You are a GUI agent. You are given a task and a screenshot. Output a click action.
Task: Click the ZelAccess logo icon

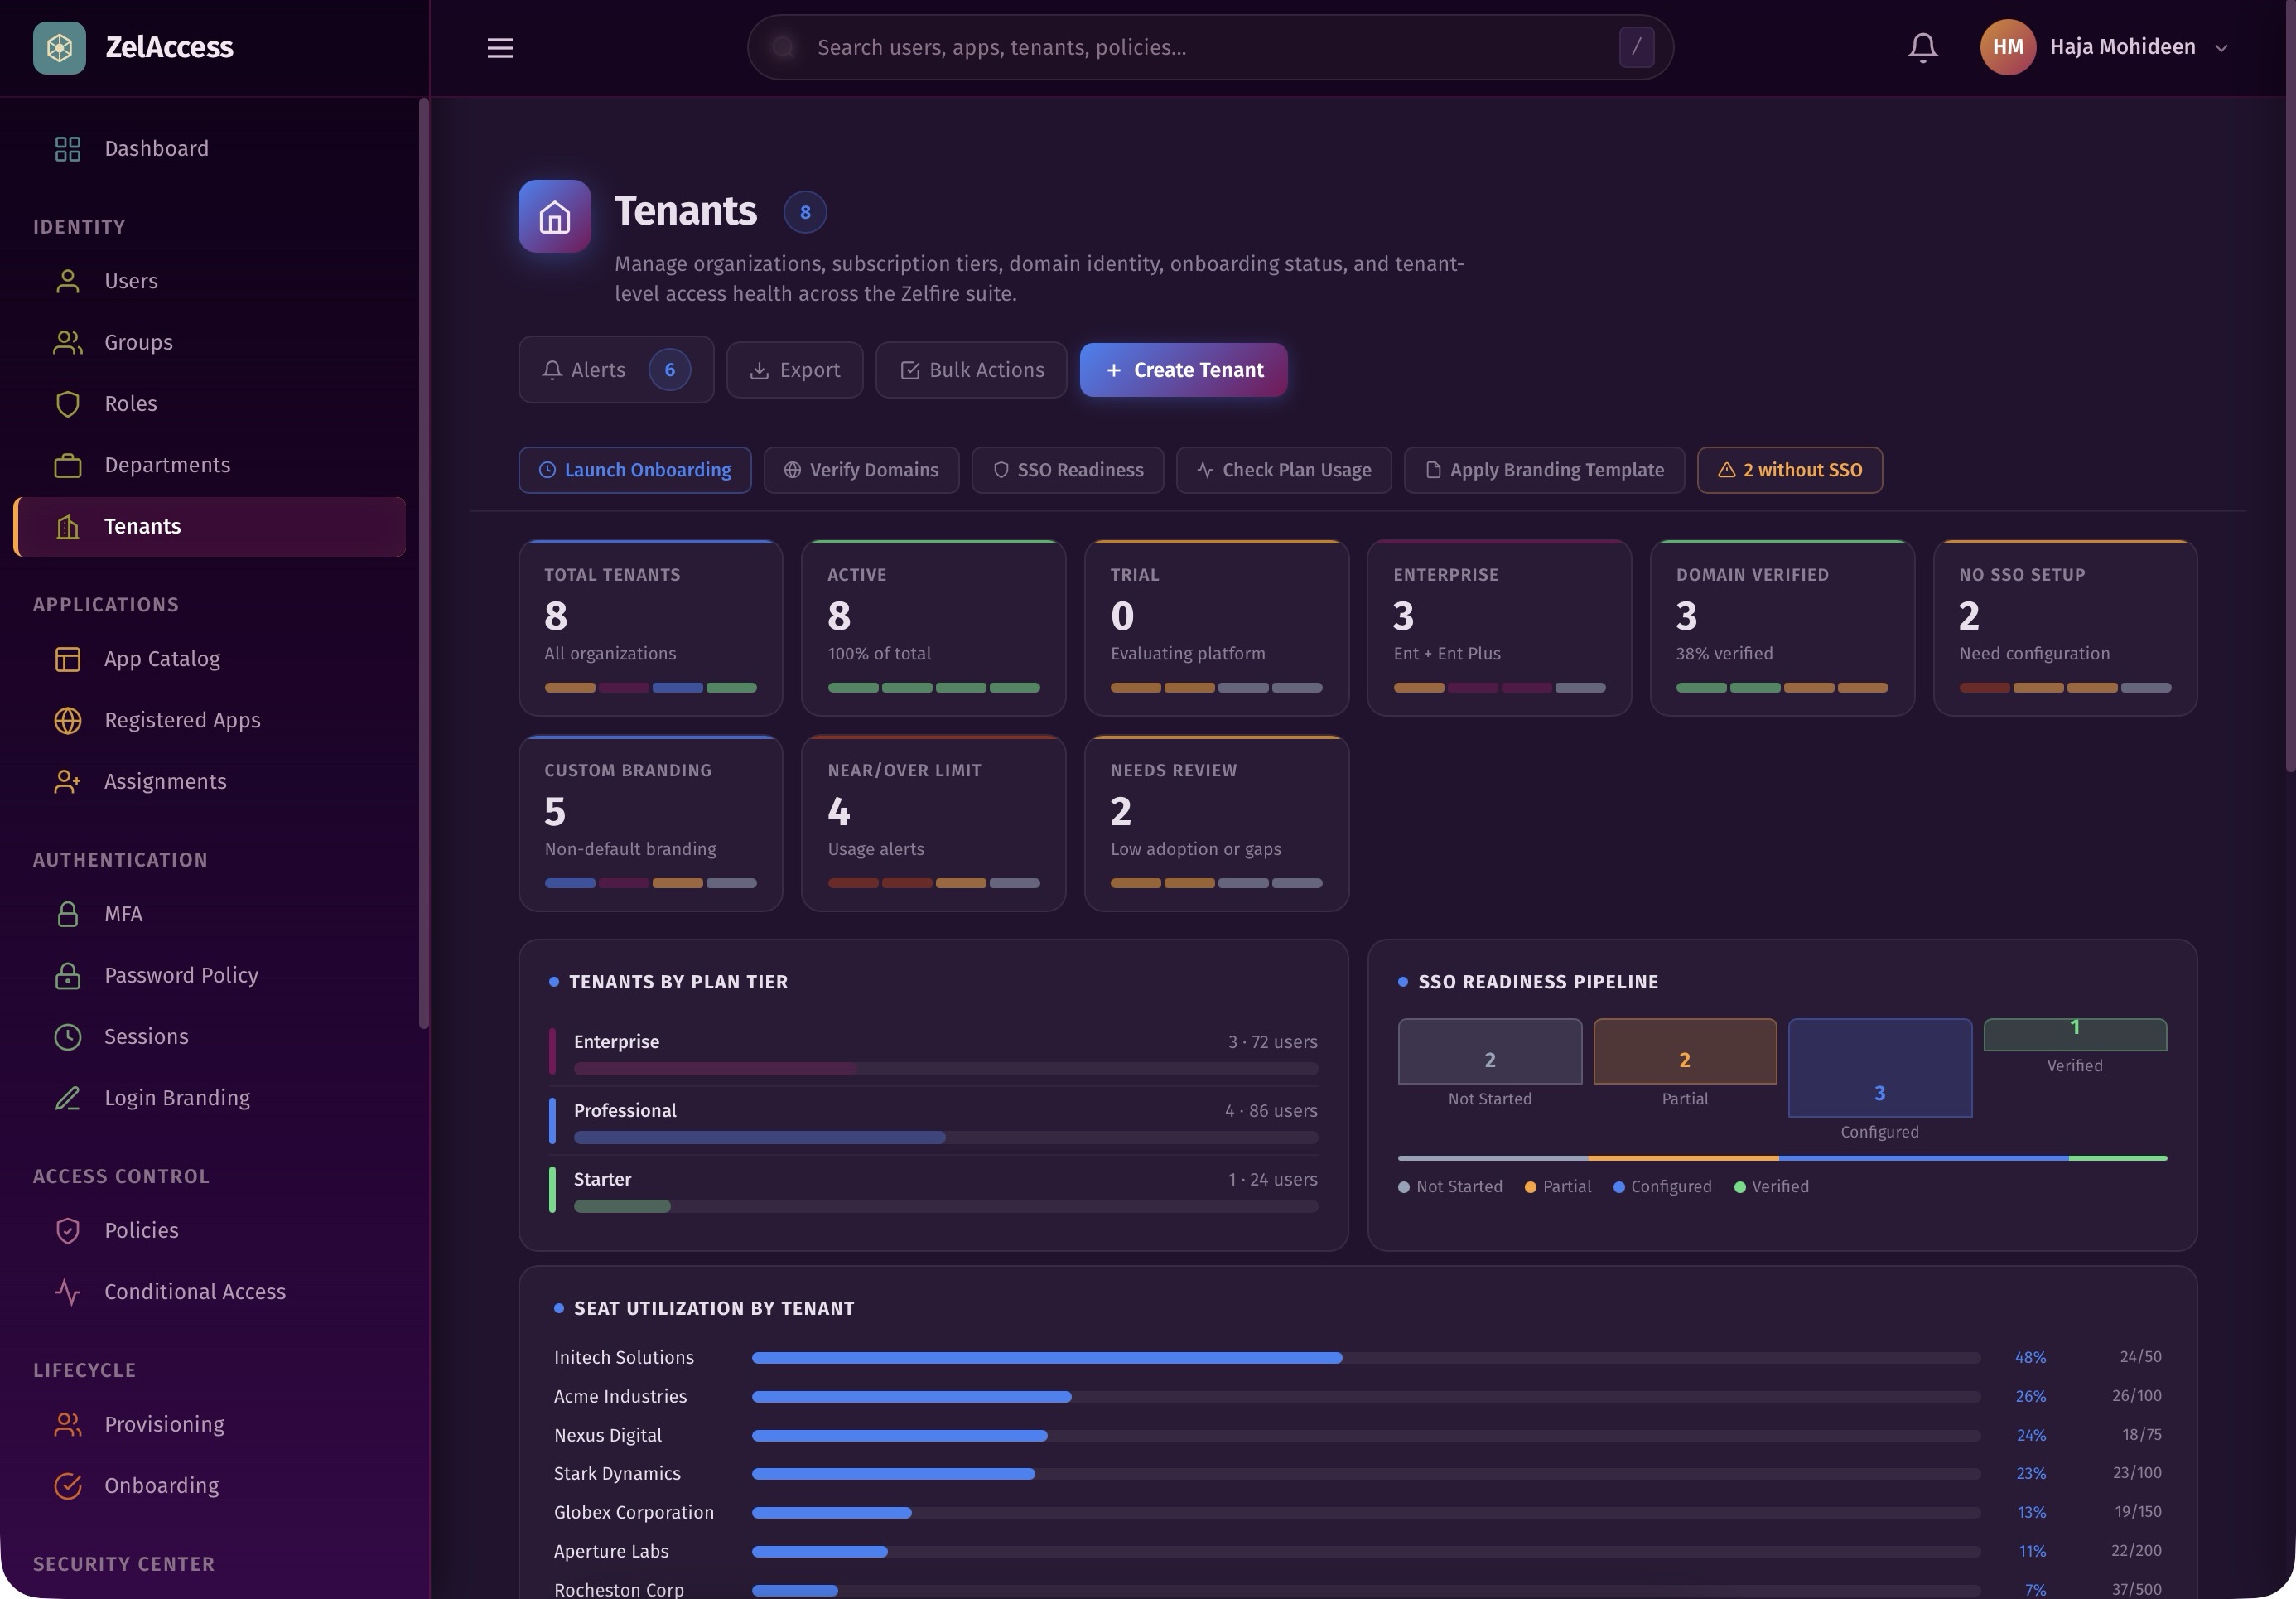point(59,46)
